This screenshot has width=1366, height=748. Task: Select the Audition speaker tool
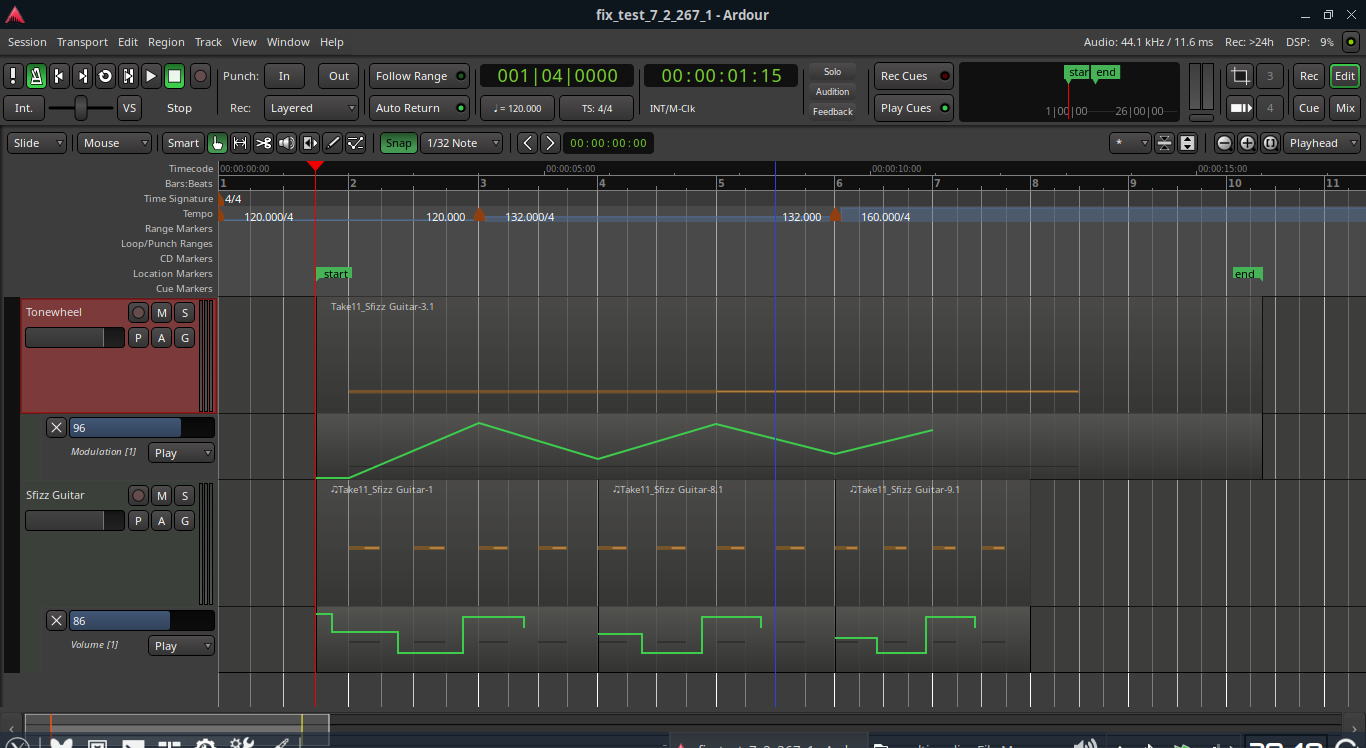click(x=287, y=143)
